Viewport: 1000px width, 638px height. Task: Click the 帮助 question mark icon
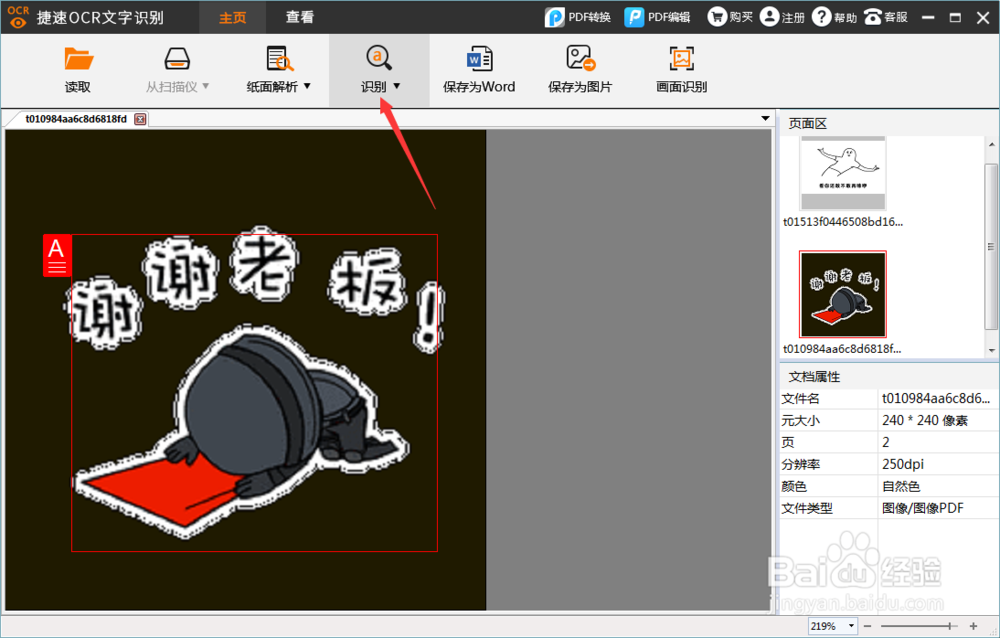pos(821,17)
